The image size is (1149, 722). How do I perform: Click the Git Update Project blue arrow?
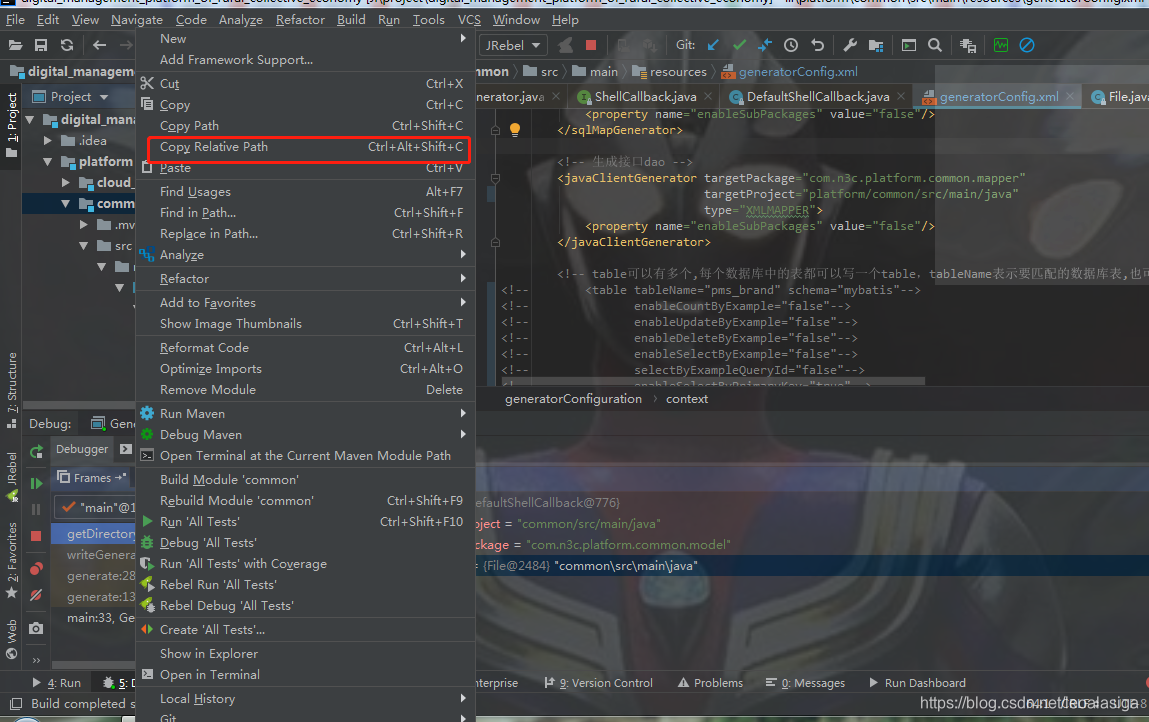click(x=713, y=45)
